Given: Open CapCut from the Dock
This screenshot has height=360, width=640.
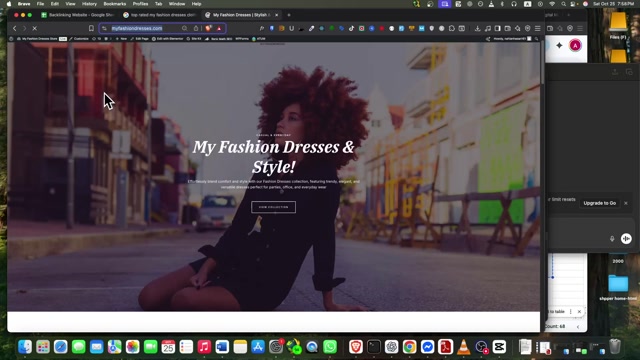Looking at the screenshot, I should [499, 347].
